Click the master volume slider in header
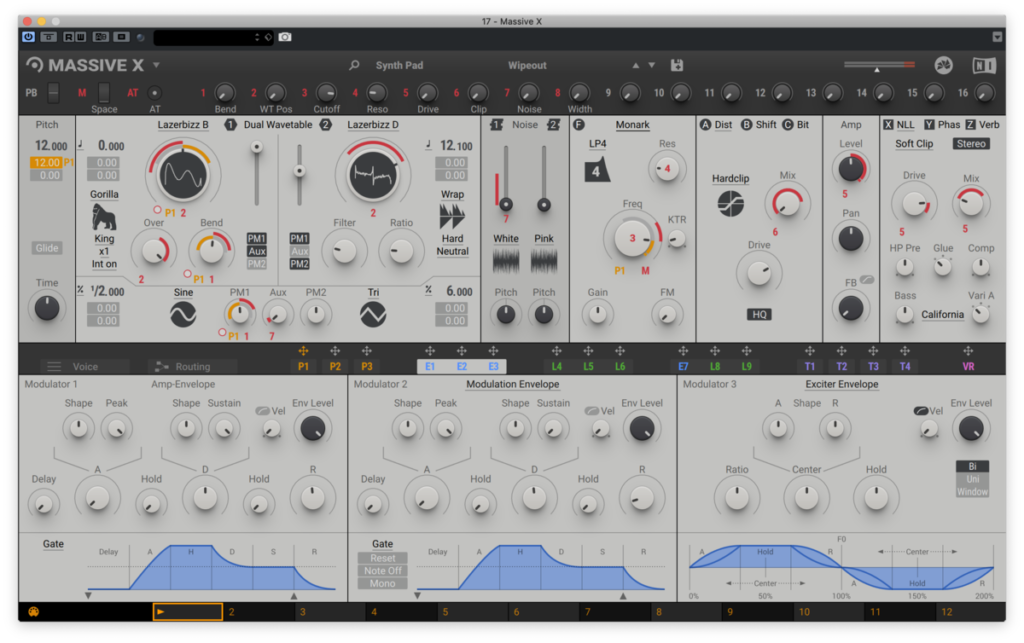Screen dimensions: 1024x643 tap(878, 65)
